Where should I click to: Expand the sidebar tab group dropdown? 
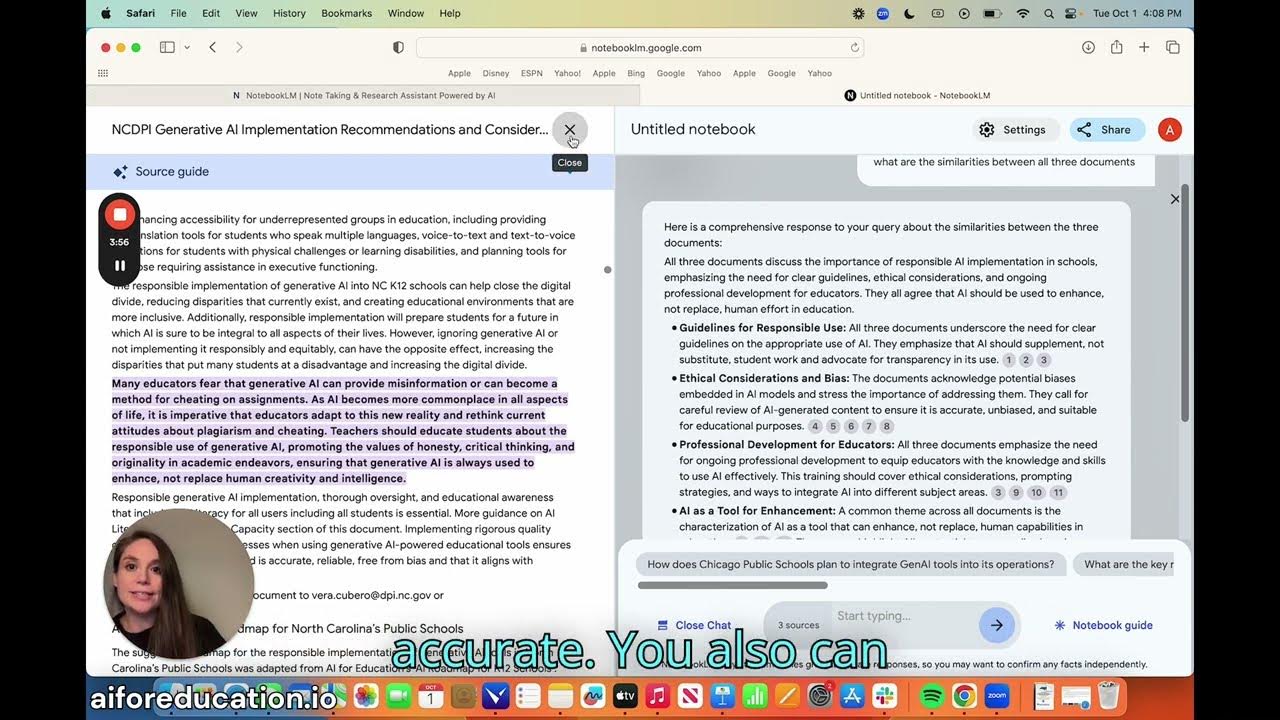coord(187,47)
